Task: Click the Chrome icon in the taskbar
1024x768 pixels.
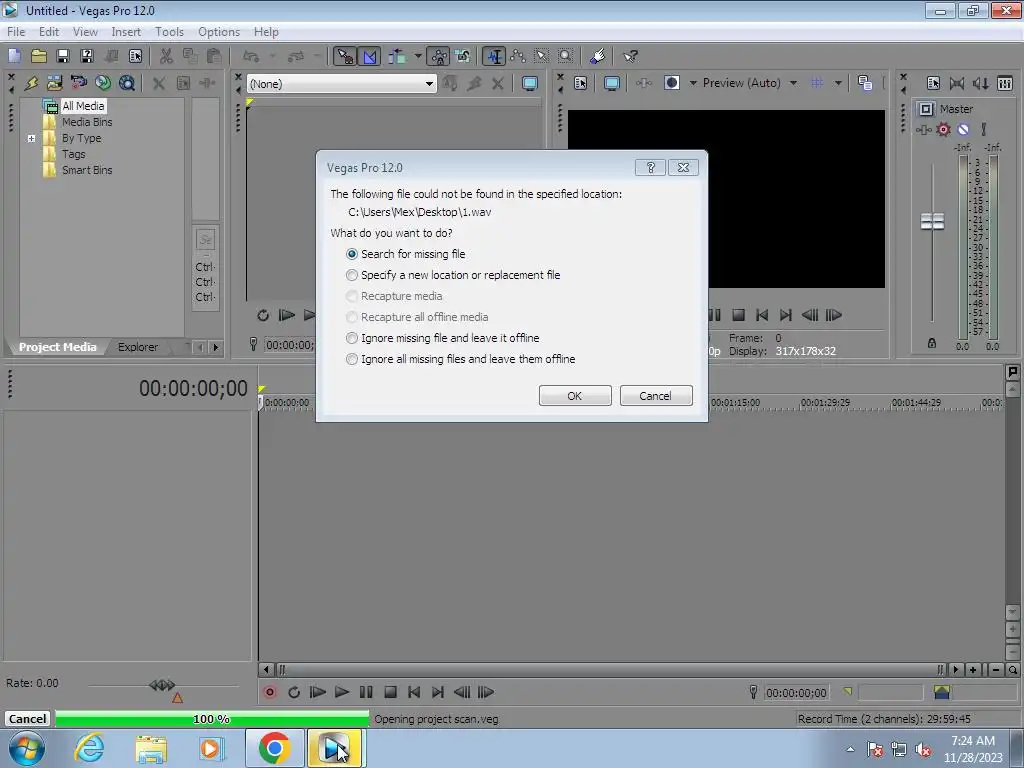Action: 274,748
